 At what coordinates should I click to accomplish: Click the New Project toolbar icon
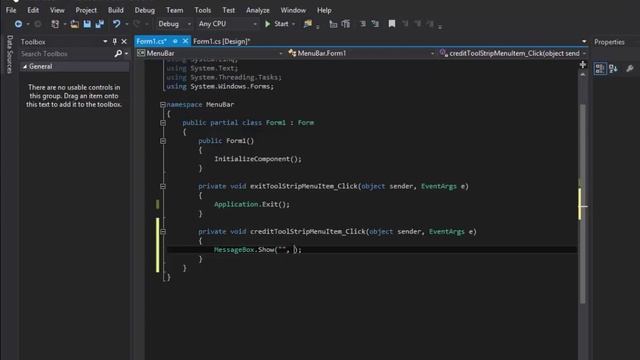55,24
